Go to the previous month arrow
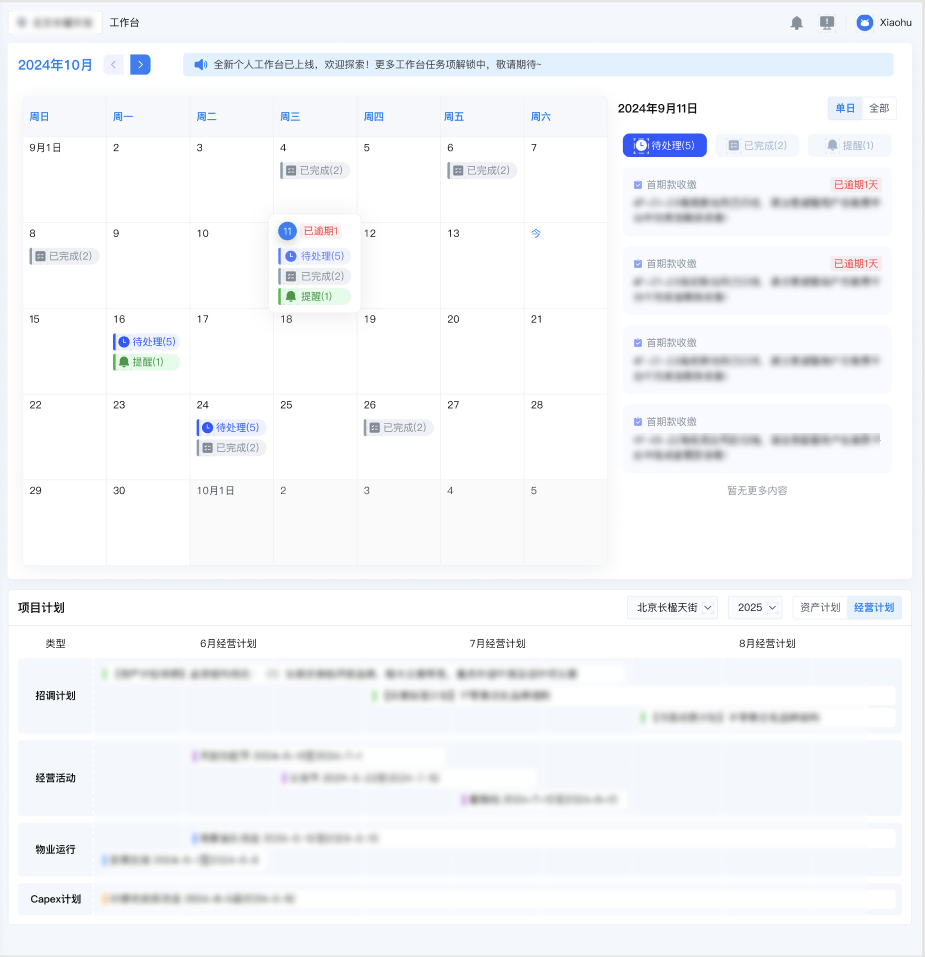The height and width of the screenshot is (957, 925). coord(113,65)
